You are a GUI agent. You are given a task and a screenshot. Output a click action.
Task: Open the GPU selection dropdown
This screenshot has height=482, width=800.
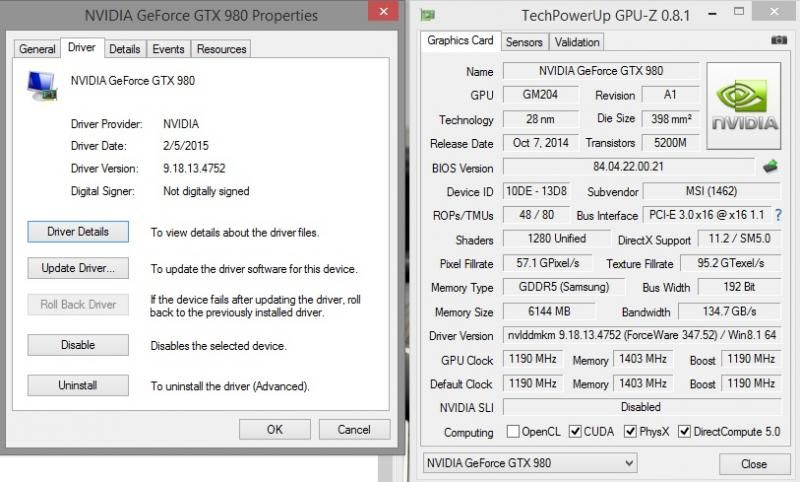coord(530,463)
